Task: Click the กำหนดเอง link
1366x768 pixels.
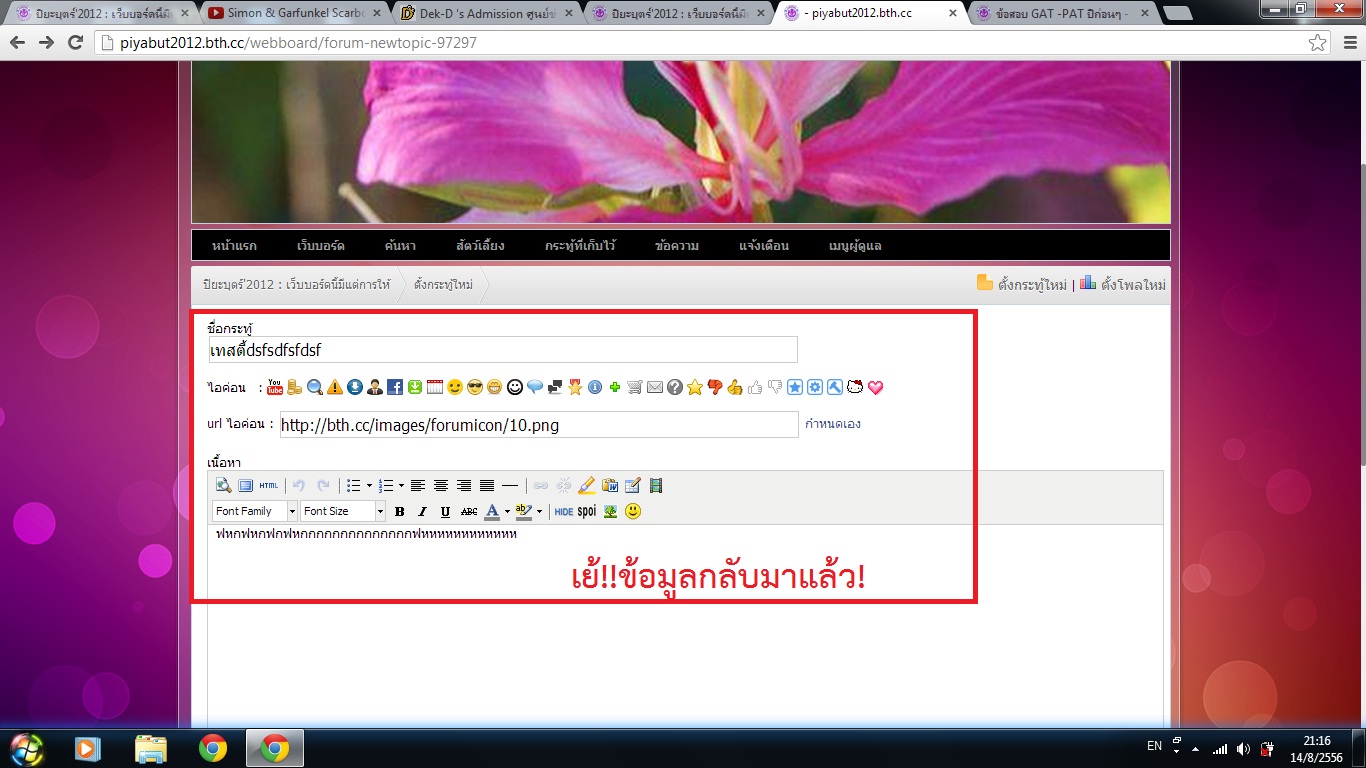Action: (x=833, y=424)
